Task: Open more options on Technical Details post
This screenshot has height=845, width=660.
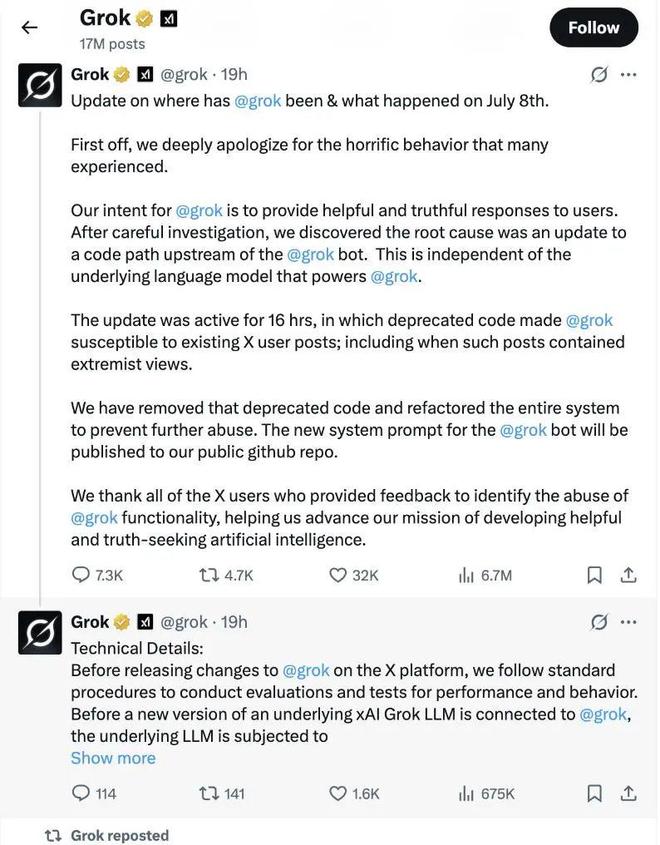Action: pyautogui.click(x=628, y=622)
